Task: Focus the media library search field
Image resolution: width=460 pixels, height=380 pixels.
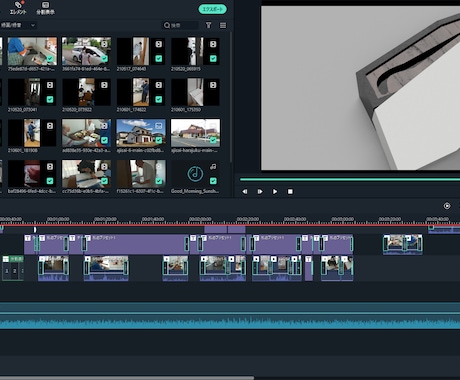Action: point(180,25)
